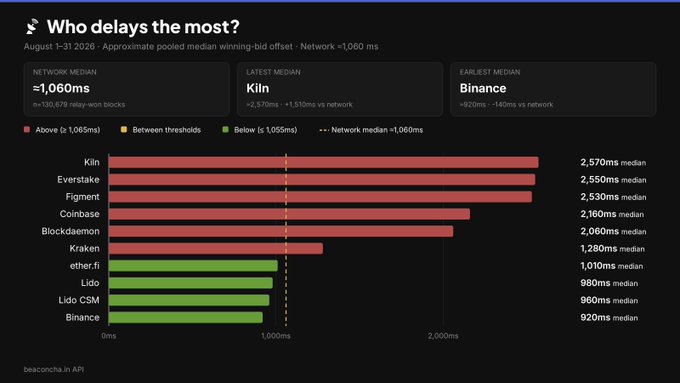Click the Coinbase red bar
The height and width of the screenshot is (383, 680).
[x=289, y=214]
